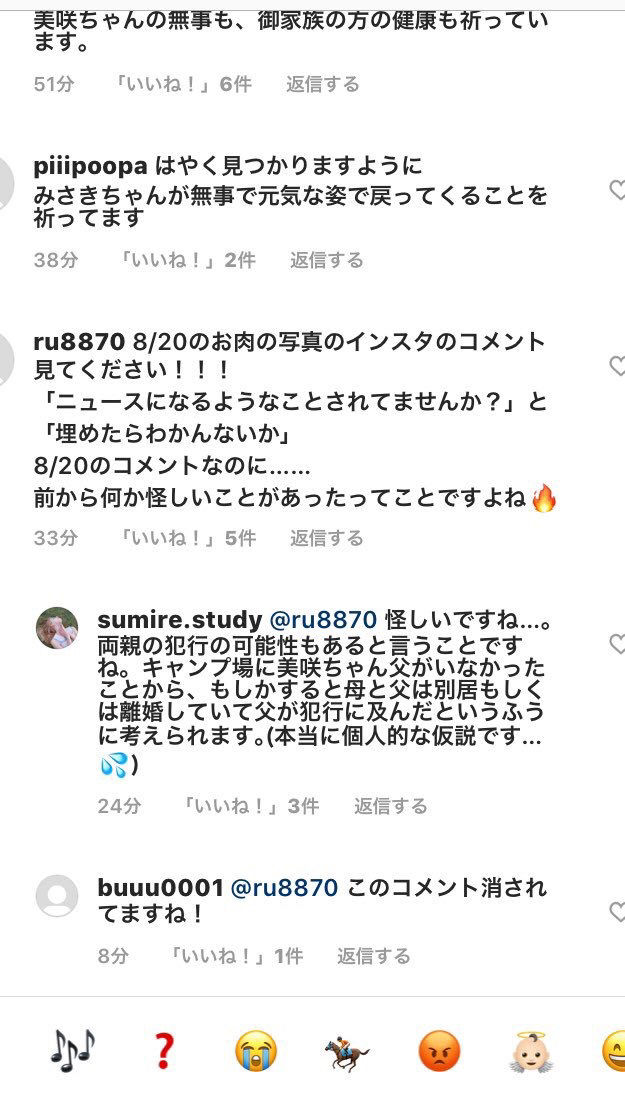Open sumire.study profile picture
This screenshot has height=1112, width=625.
57,628
